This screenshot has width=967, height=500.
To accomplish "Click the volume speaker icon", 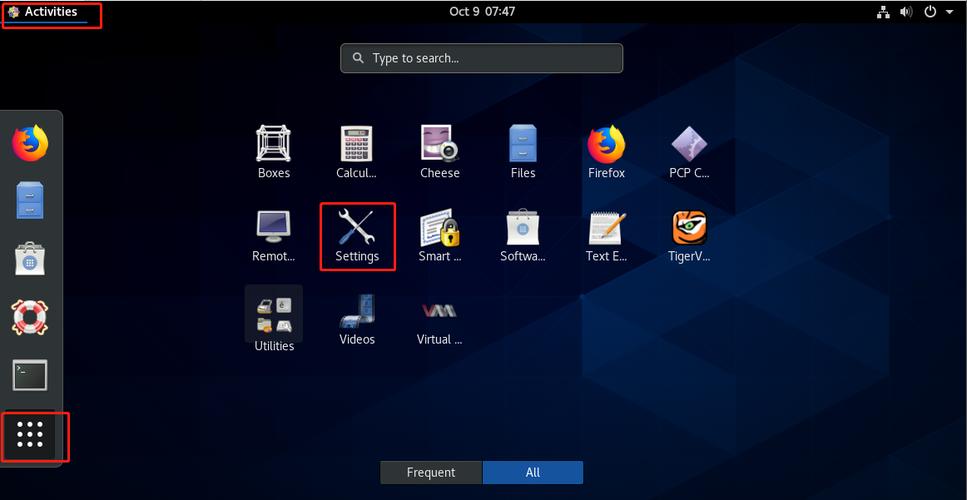I will [x=906, y=12].
